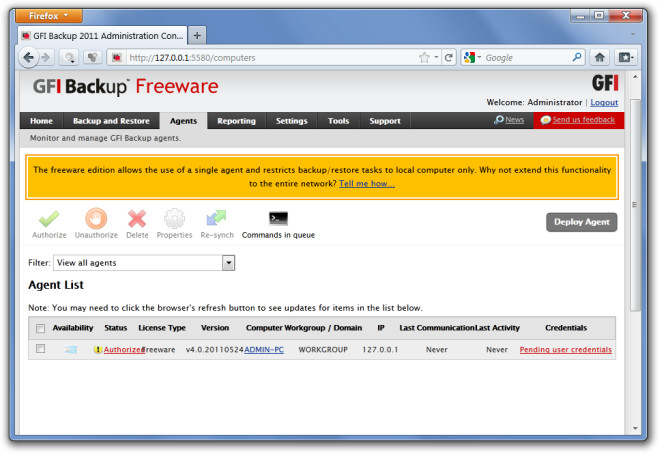660x454 pixels.
Task: Click the Pending user credentials link
Action: [565, 350]
